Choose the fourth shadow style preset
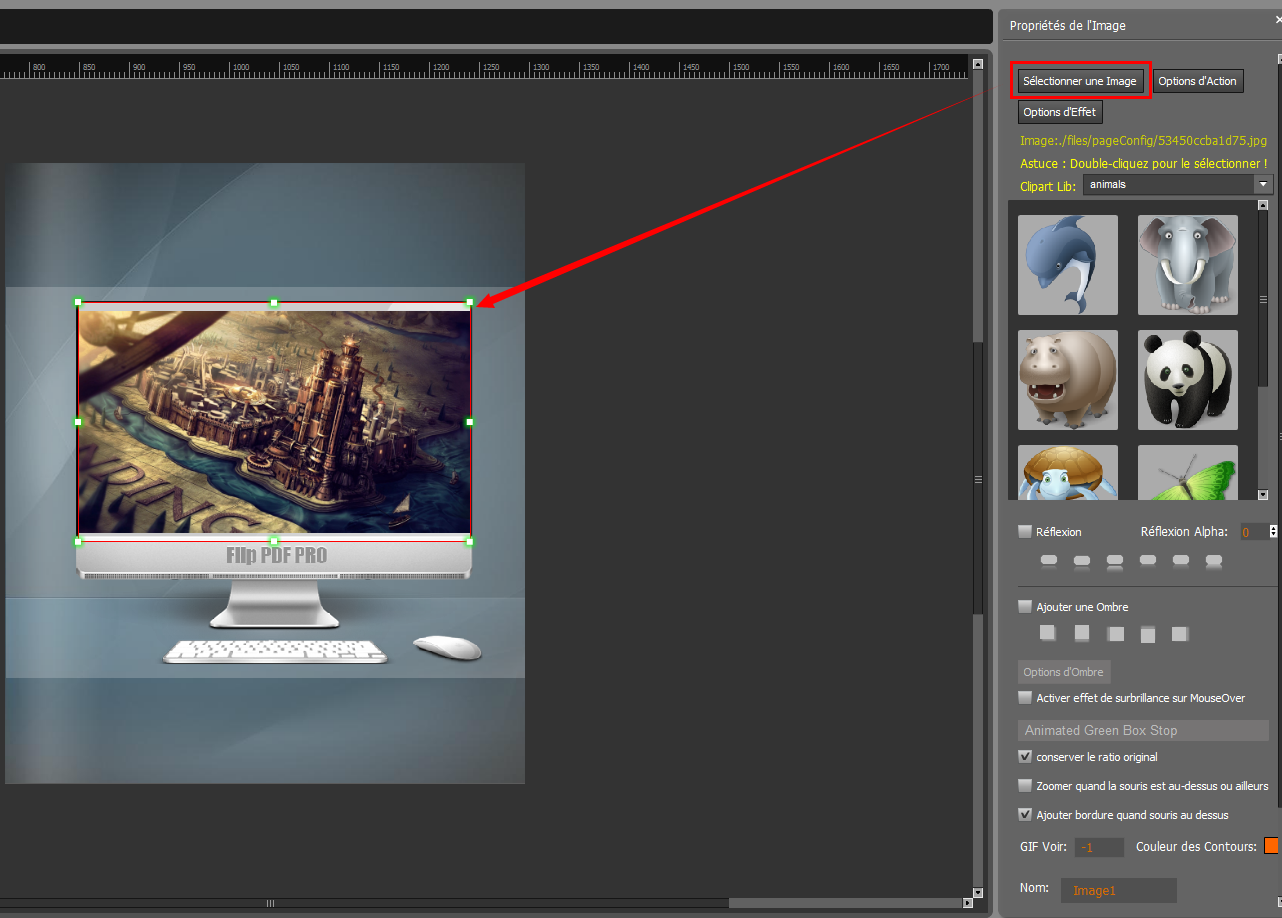1282x918 pixels. 1148,633
